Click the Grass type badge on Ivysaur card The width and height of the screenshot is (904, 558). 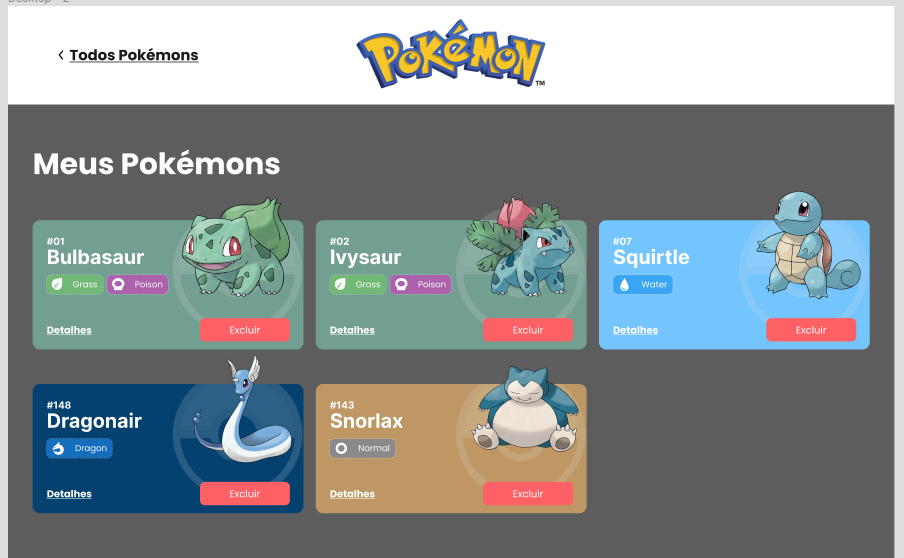358,284
